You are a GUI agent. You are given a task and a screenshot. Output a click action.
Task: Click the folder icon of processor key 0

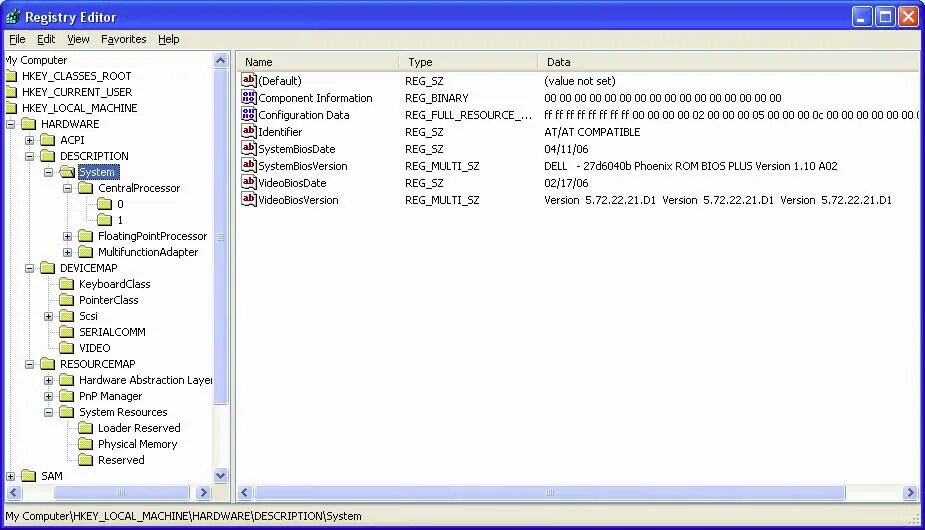pos(105,204)
